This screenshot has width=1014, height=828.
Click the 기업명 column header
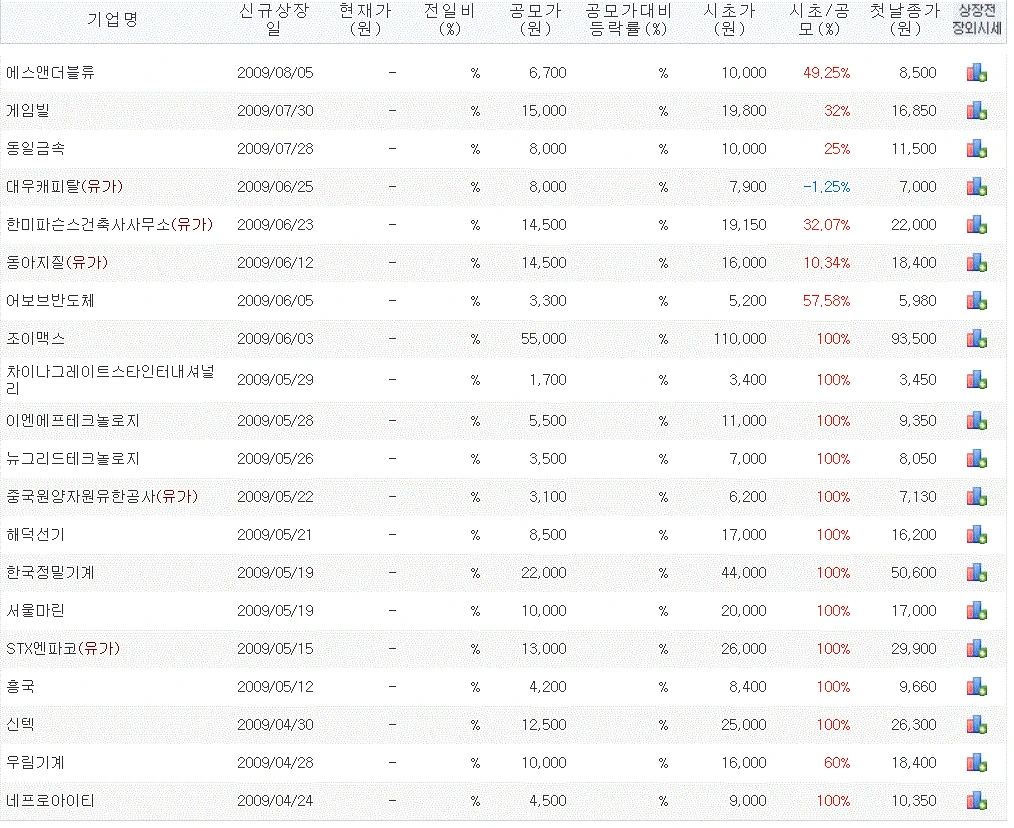coord(113,19)
